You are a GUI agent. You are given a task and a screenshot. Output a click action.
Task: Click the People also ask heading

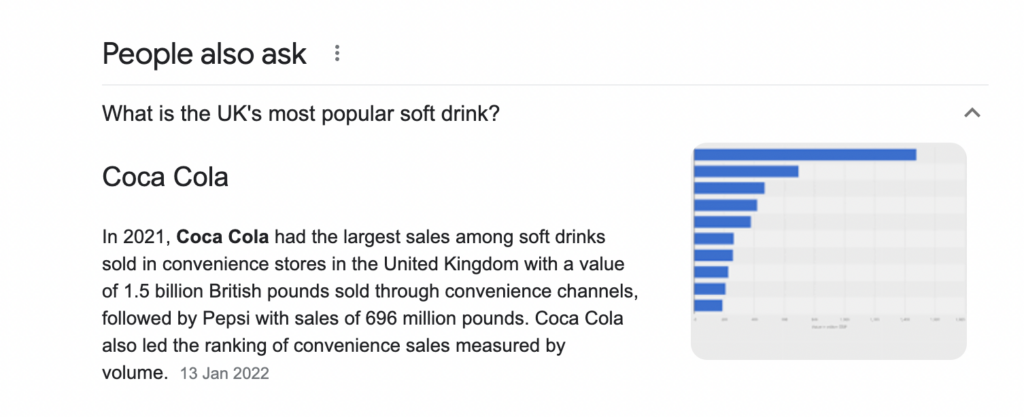coord(204,54)
